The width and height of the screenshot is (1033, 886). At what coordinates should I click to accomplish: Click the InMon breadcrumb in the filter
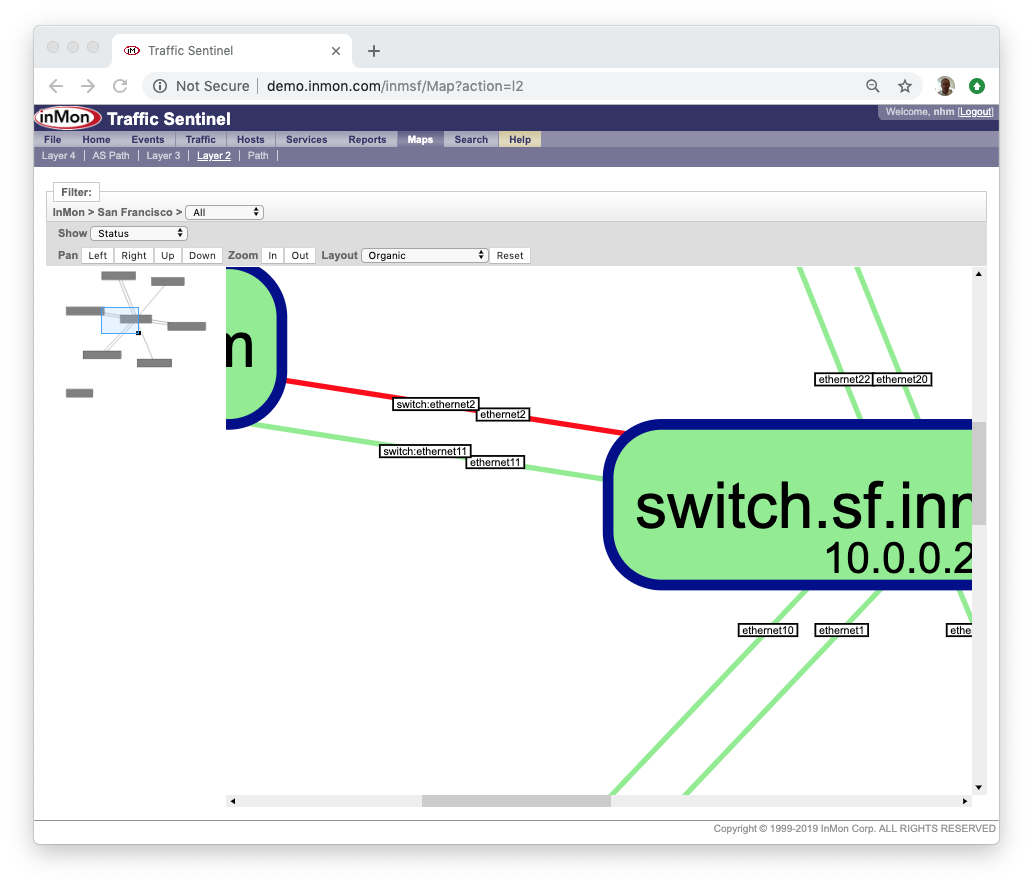[69, 212]
